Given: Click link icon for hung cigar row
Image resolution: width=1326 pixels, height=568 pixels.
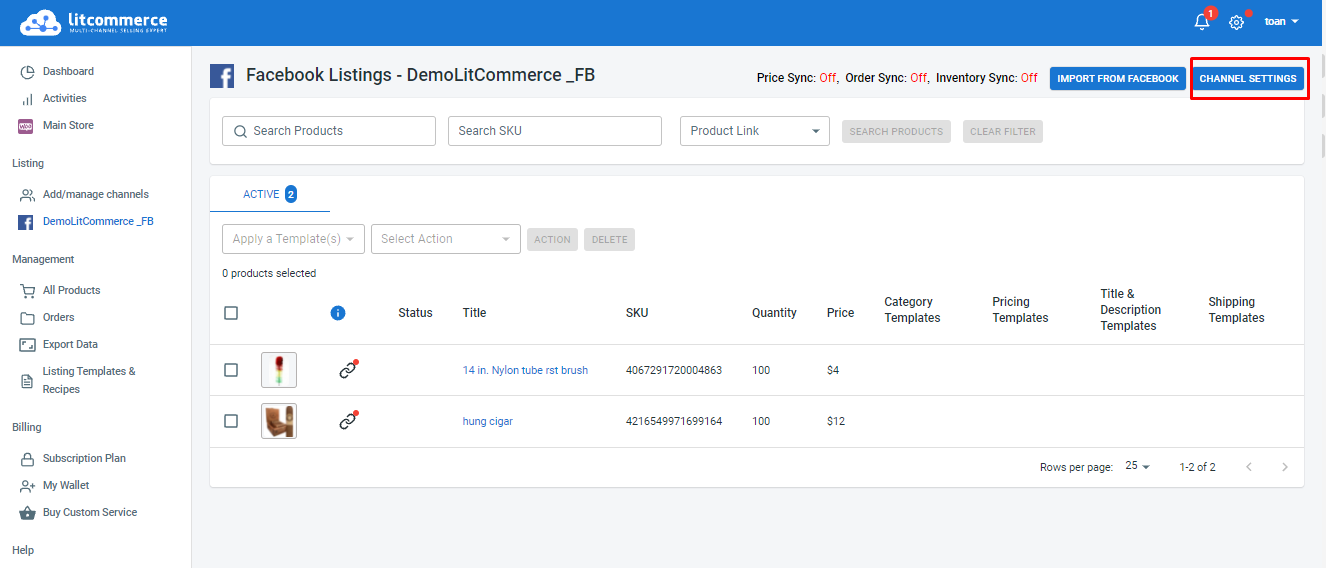Looking at the screenshot, I should coord(347,421).
